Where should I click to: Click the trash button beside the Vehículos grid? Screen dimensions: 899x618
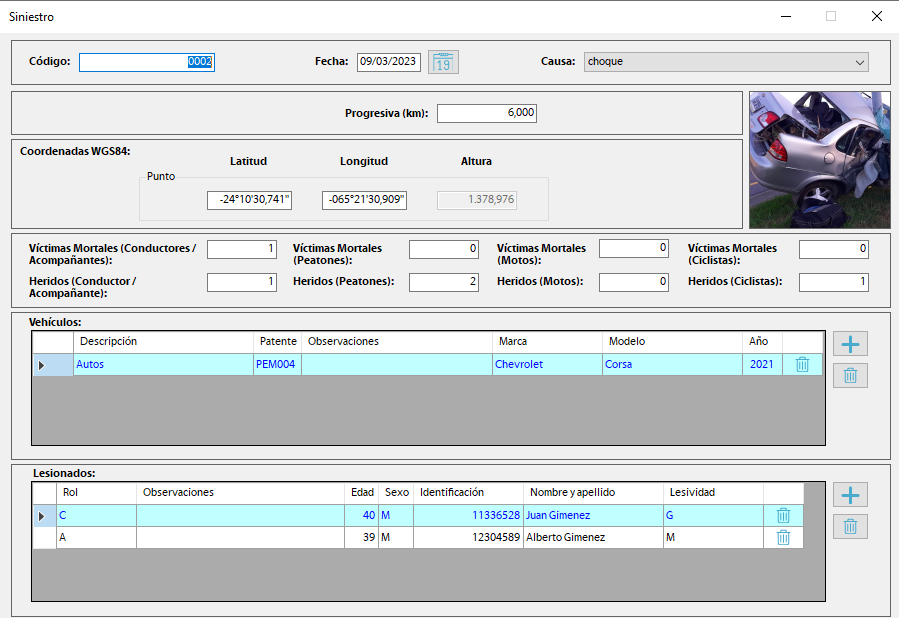(850, 376)
